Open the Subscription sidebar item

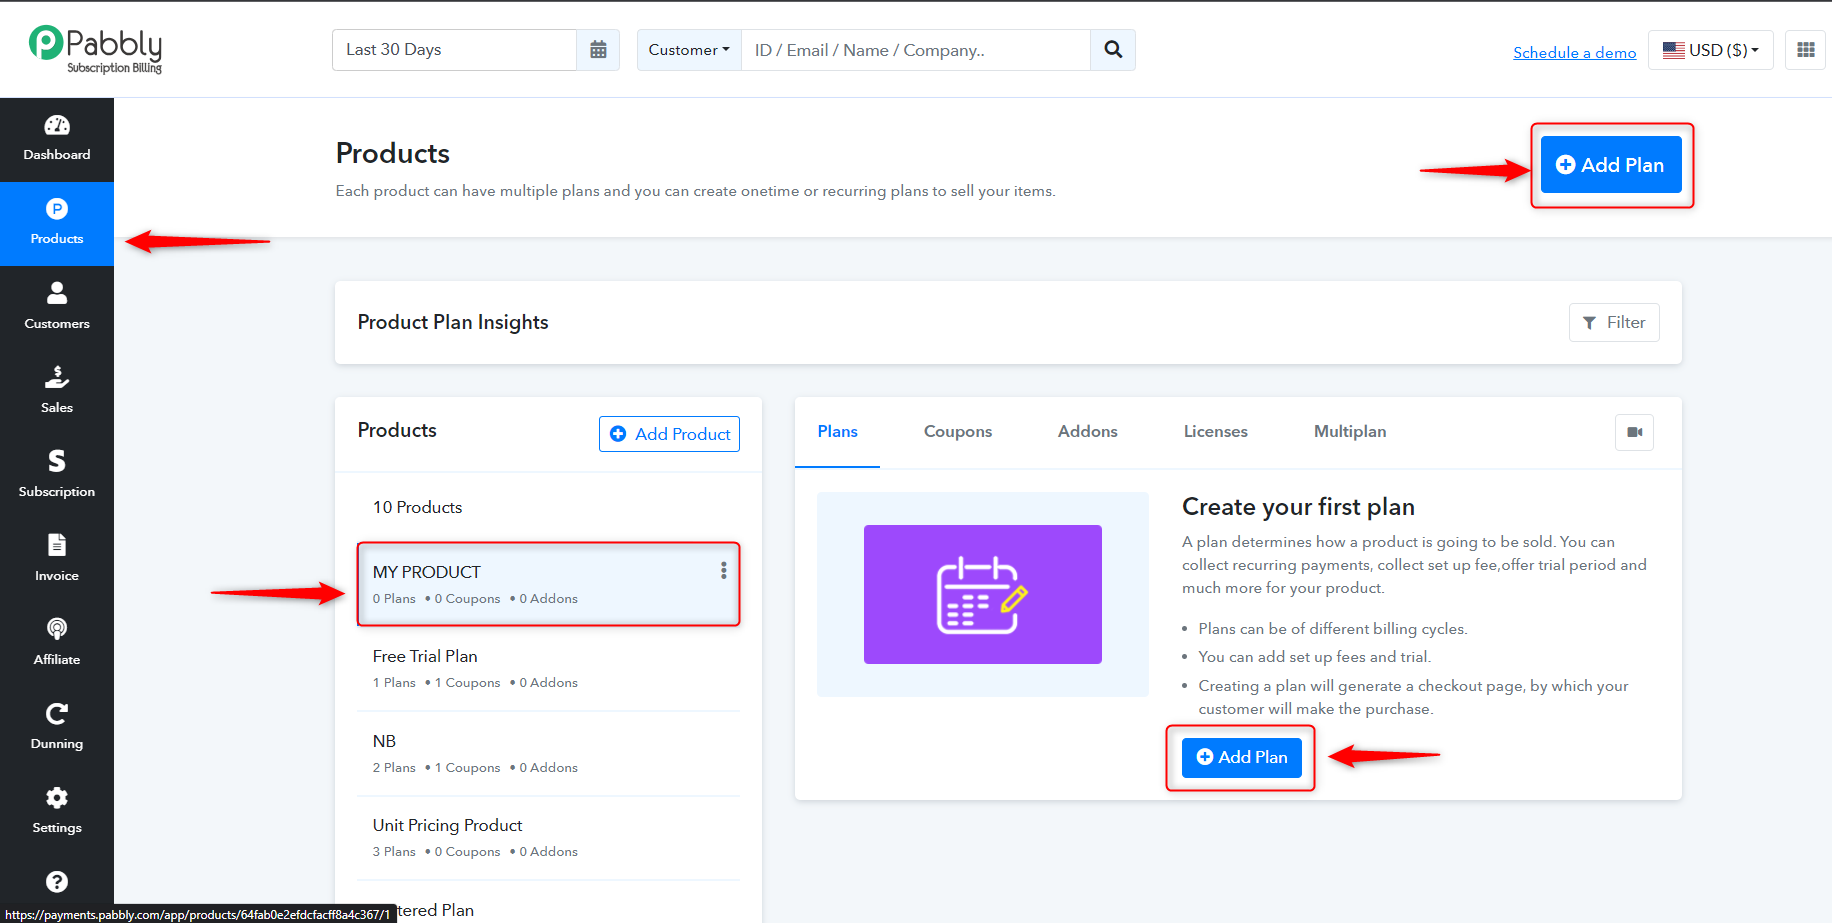point(57,475)
